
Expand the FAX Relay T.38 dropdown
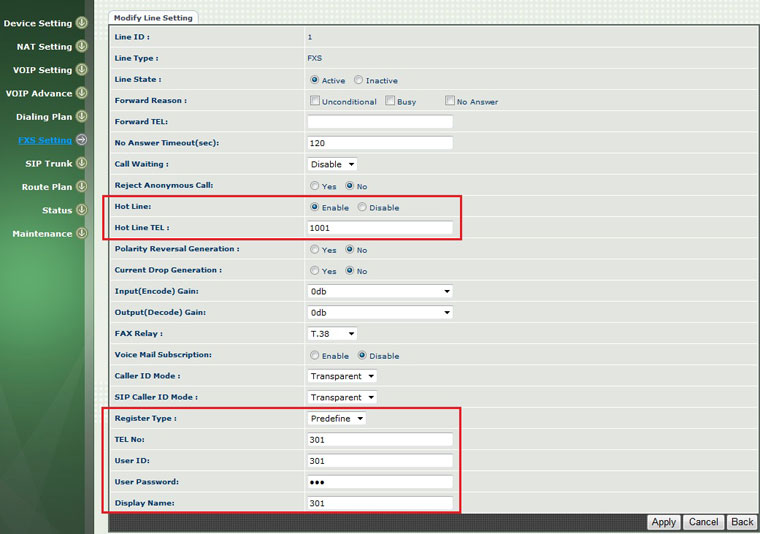332,334
